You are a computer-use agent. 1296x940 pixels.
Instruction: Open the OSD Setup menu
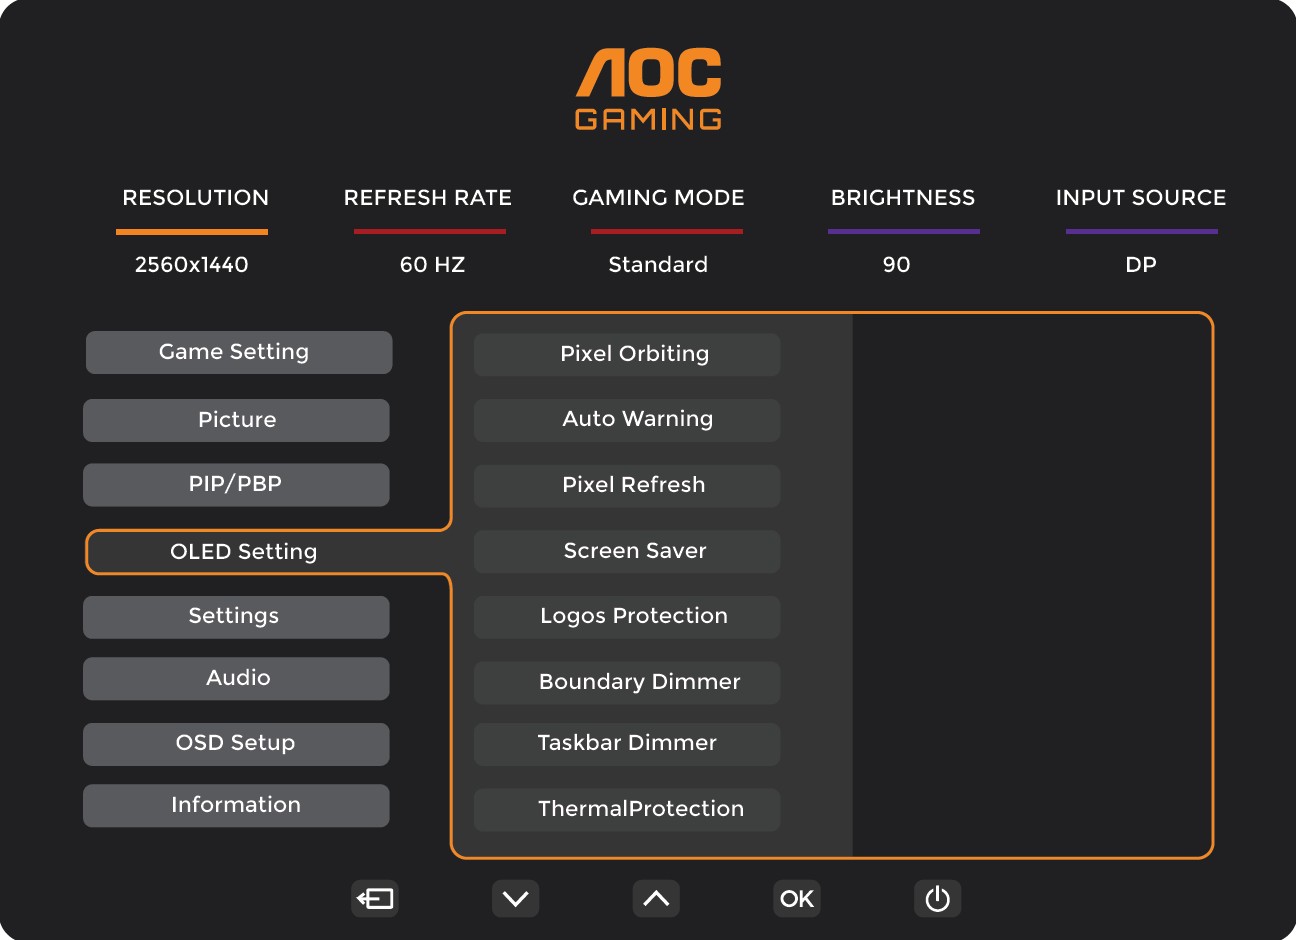coord(236,744)
